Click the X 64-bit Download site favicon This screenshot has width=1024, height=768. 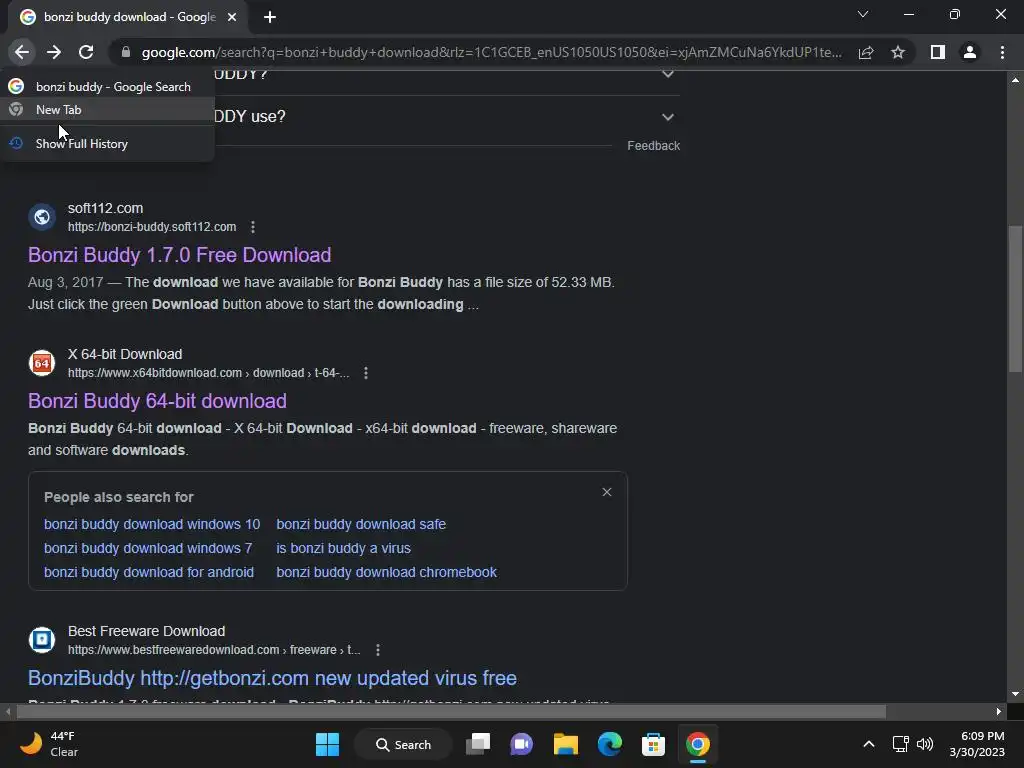pyautogui.click(x=42, y=363)
